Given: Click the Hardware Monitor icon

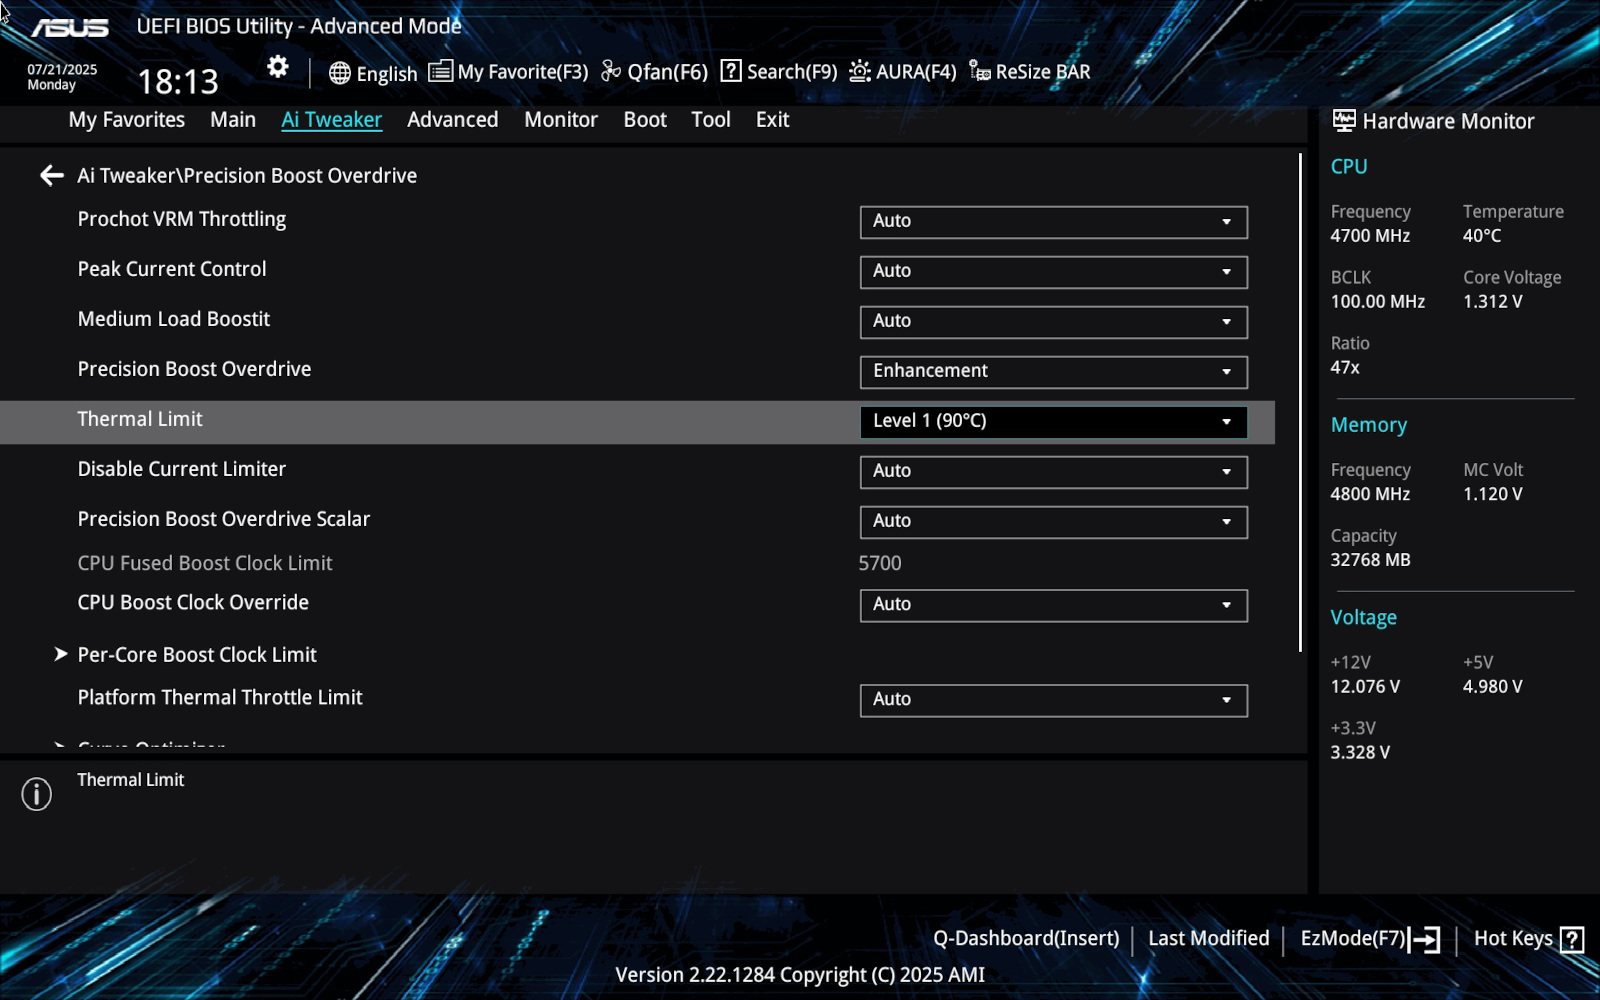Looking at the screenshot, I should [x=1344, y=121].
